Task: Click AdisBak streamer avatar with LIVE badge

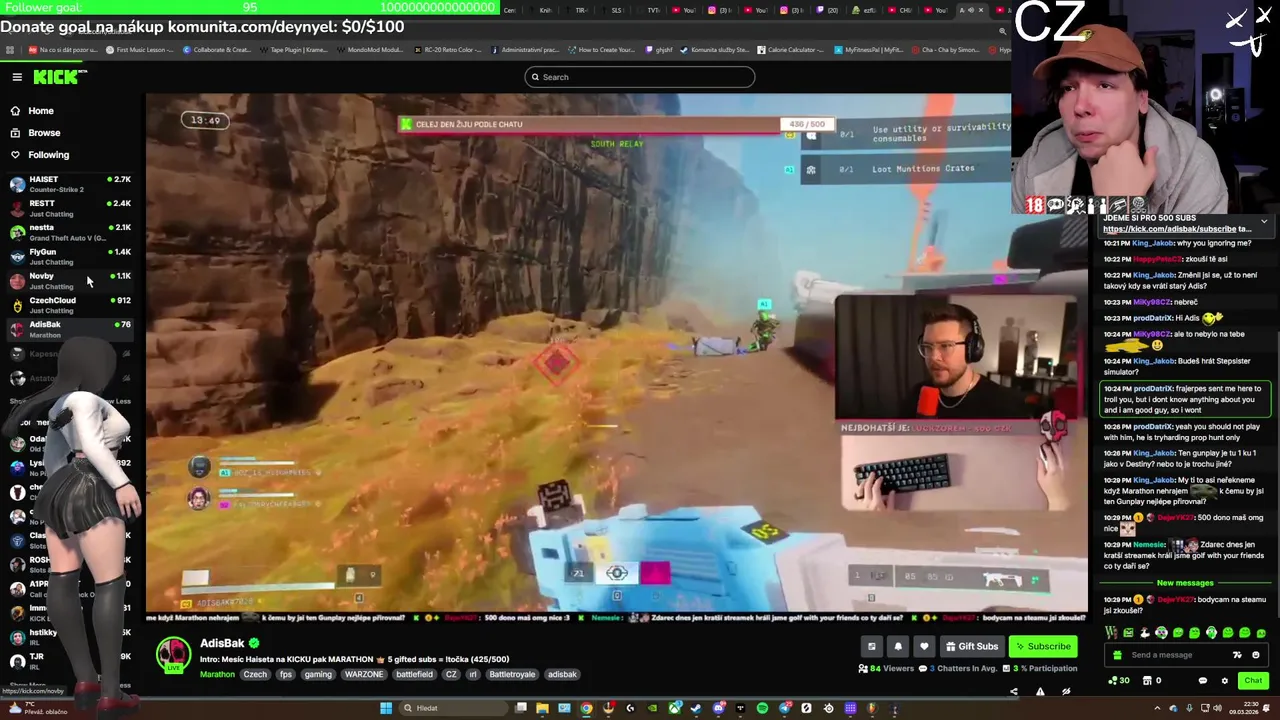Action: pyautogui.click(x=173, y=655)
